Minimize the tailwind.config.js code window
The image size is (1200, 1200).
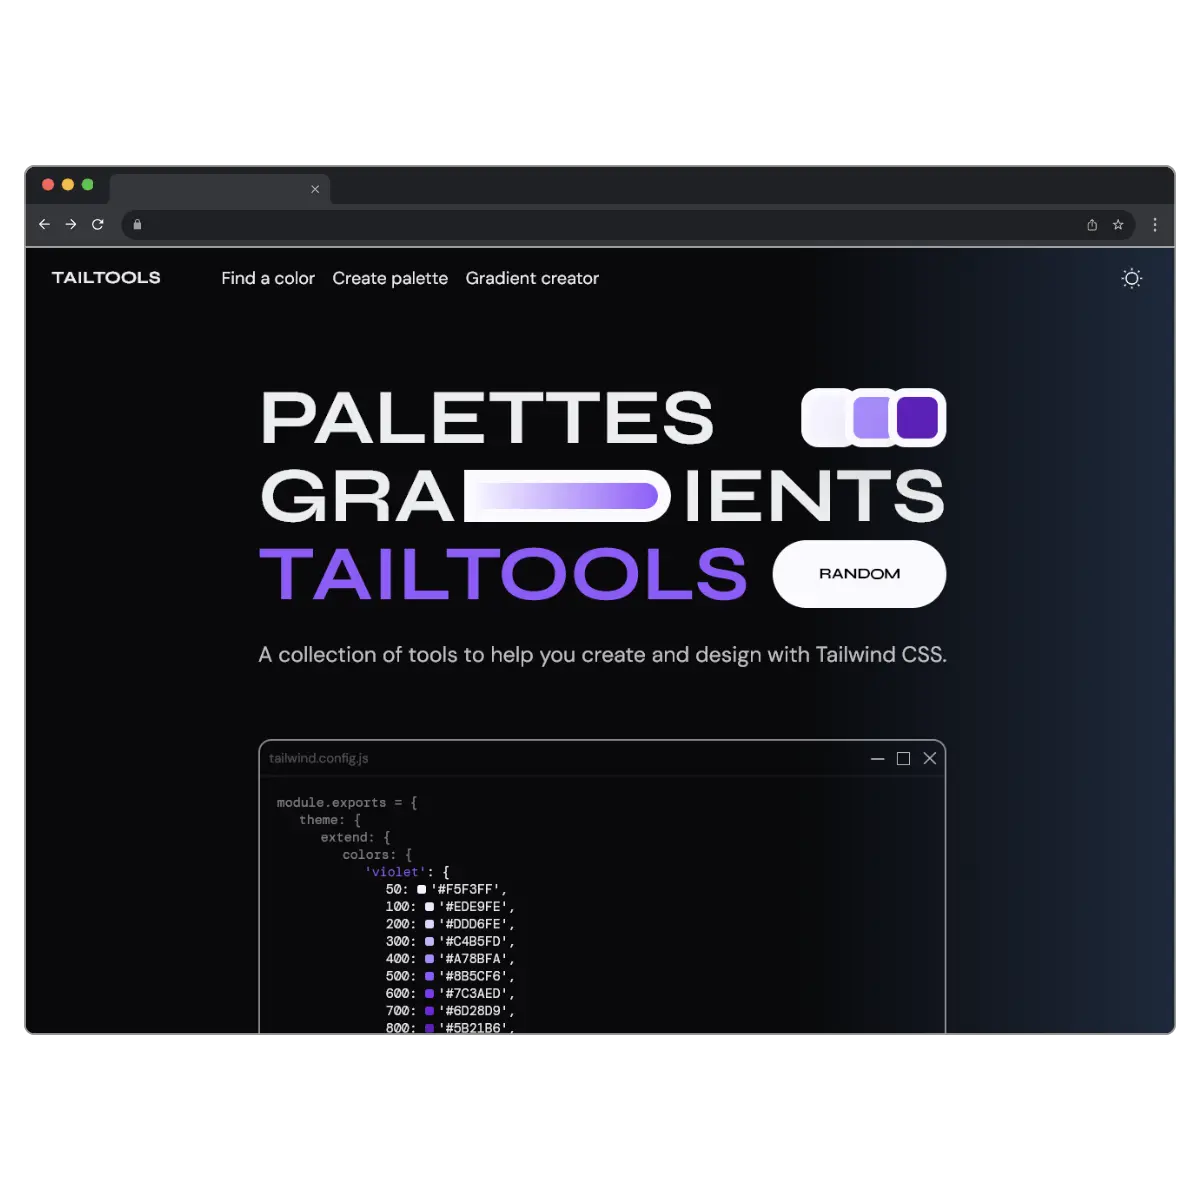pyautogui.click(x=878, y=759)
